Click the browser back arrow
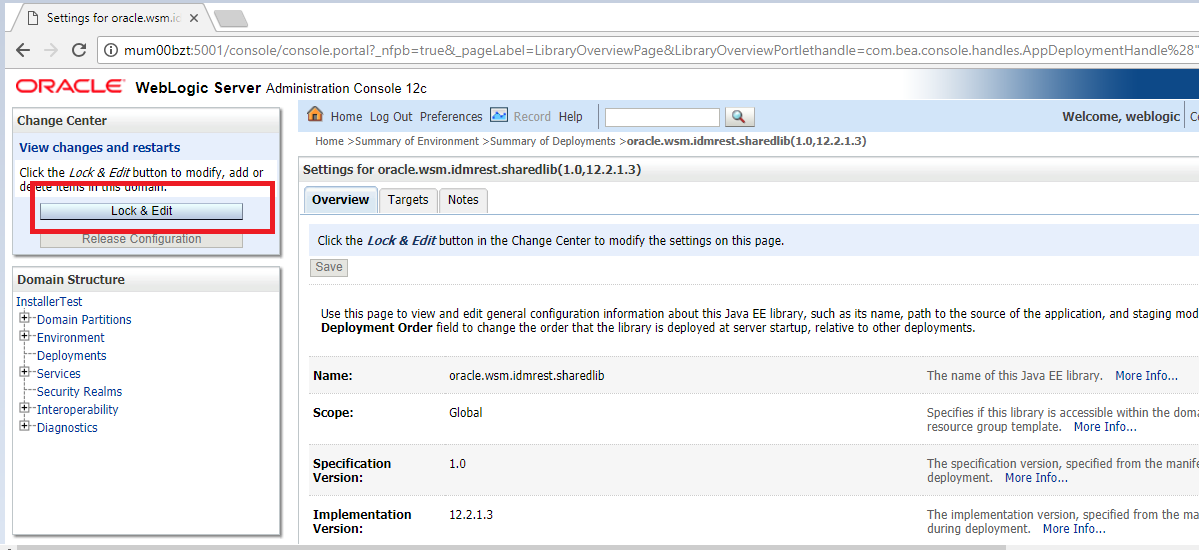1199x550 pixels. tap(22, 50)
